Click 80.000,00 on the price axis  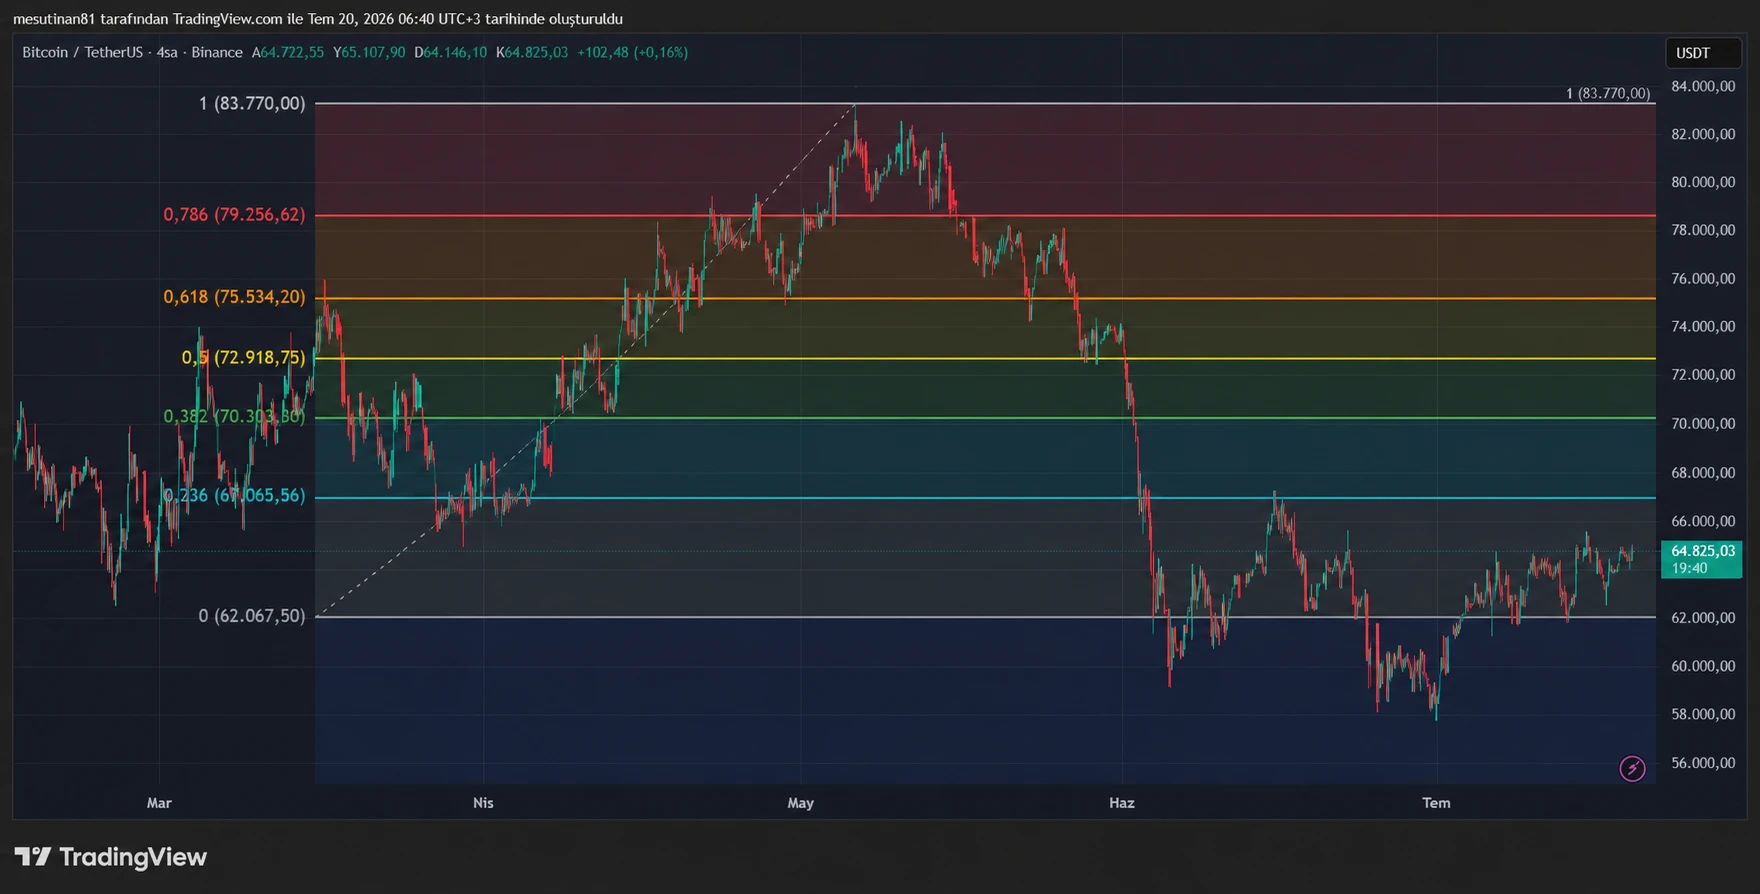[1703, 182]
